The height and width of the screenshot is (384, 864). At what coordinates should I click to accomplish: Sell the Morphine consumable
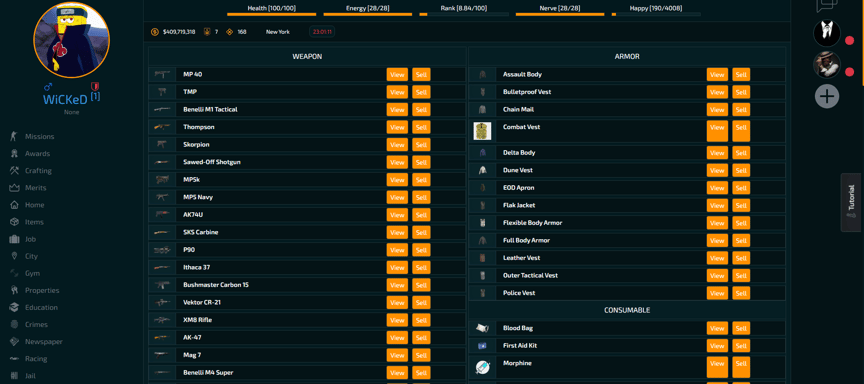coord(741,367)
